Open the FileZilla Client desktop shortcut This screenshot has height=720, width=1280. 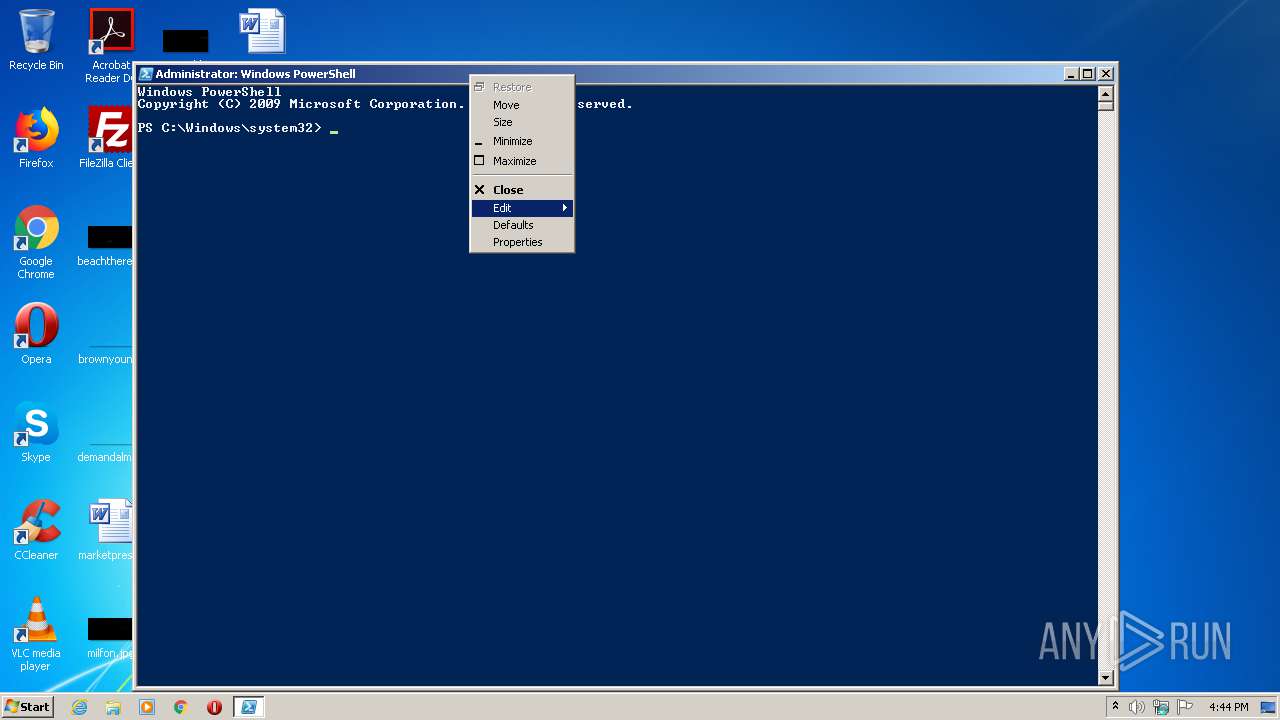(x=108, y=138)
